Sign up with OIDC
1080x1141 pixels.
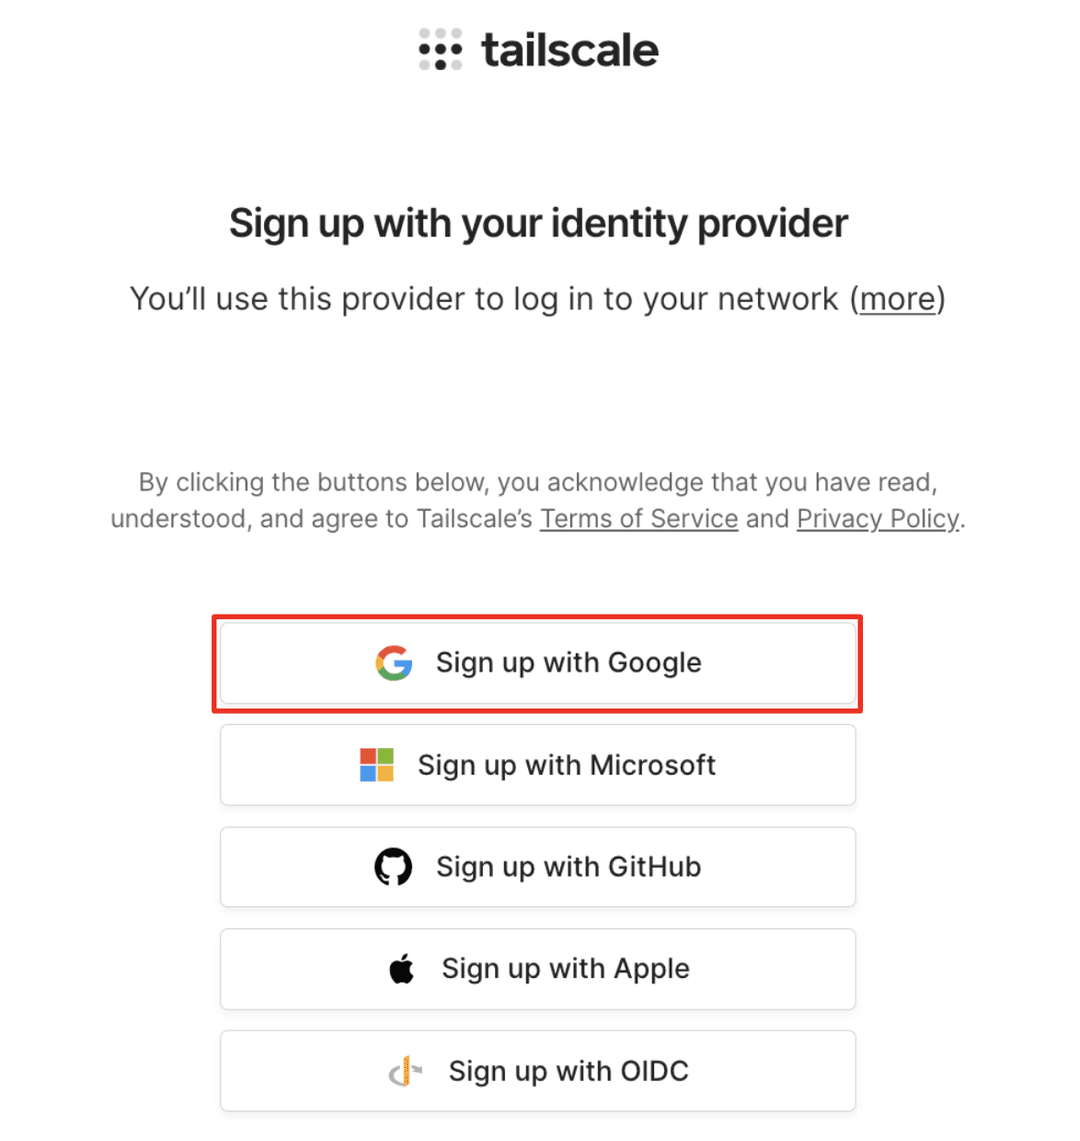click(x=538, y=1070)
